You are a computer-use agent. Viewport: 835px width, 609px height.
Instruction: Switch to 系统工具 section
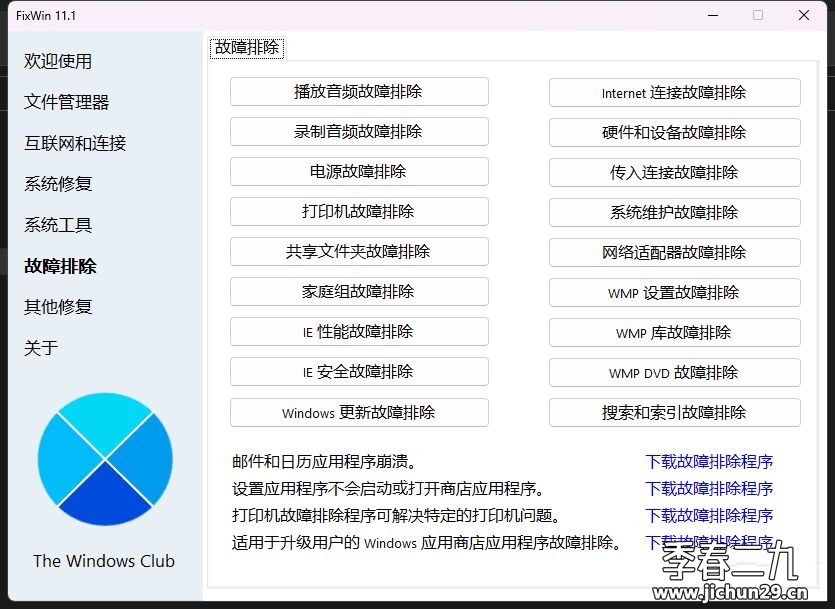click(58, 225)
